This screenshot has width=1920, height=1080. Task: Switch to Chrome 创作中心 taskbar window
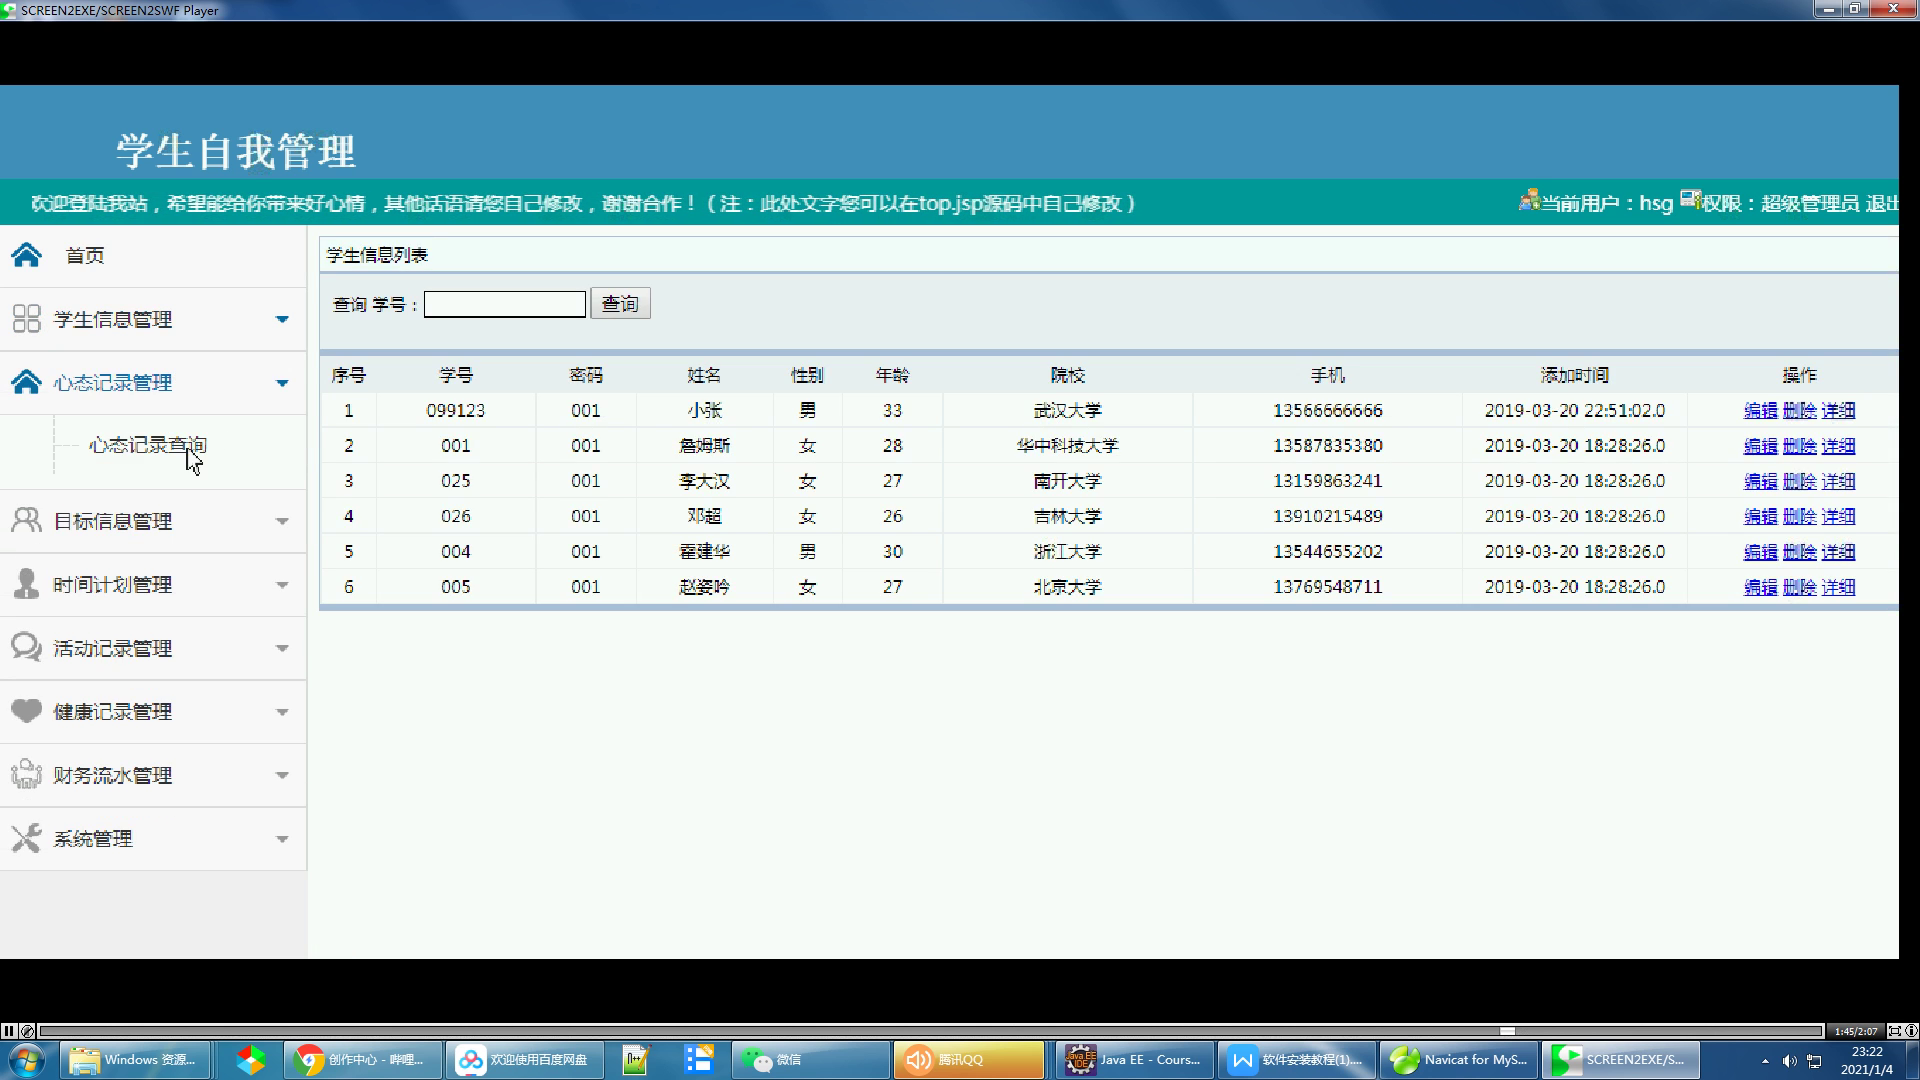click(364, 1060)
